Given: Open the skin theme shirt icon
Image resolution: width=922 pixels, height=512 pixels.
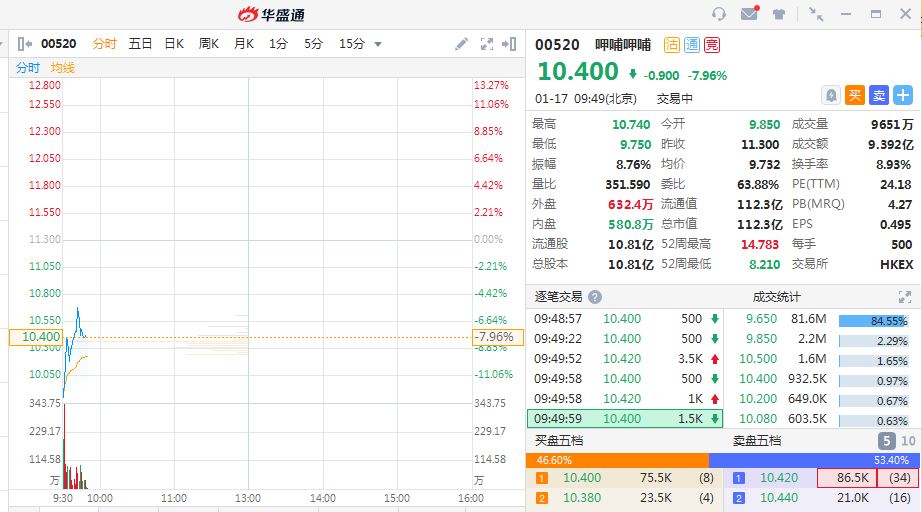Looking at the screenshot, I should pos(779,14).
